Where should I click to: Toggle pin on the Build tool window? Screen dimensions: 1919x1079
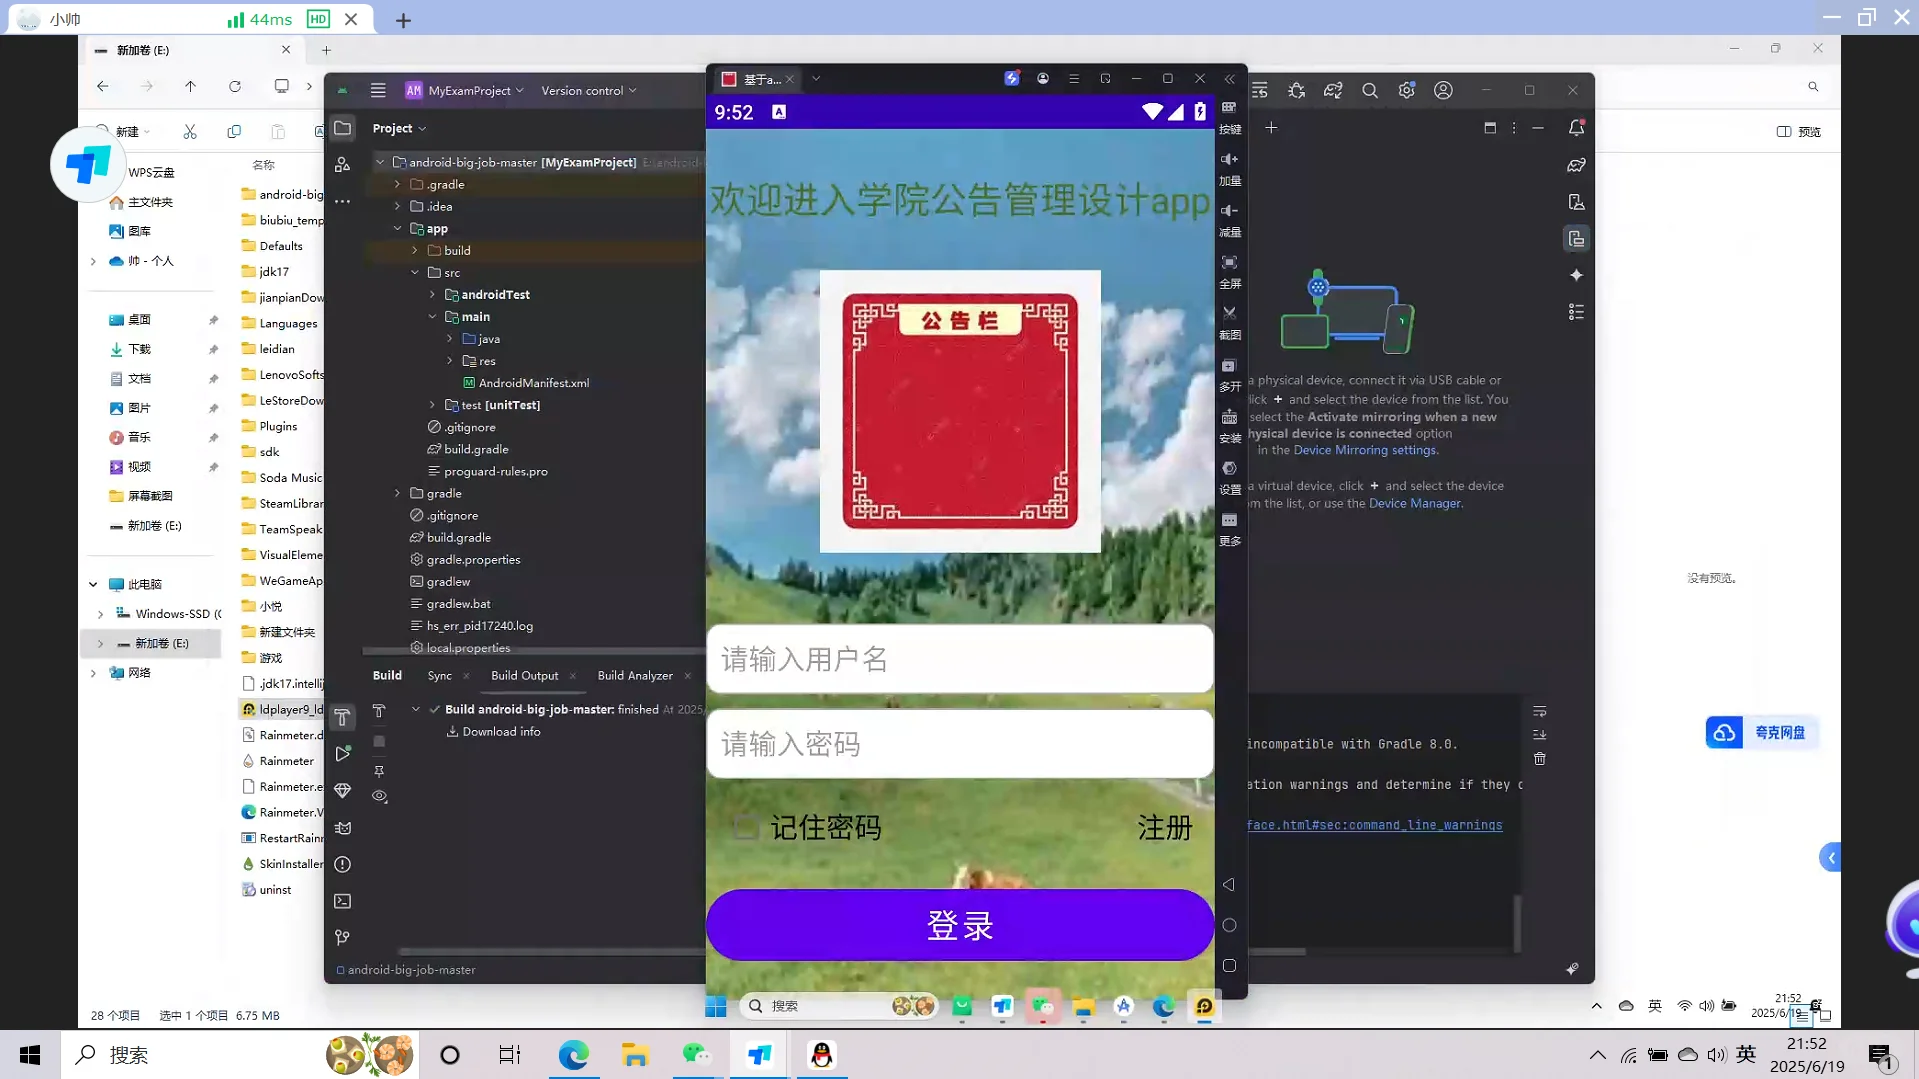coord(379,770)
